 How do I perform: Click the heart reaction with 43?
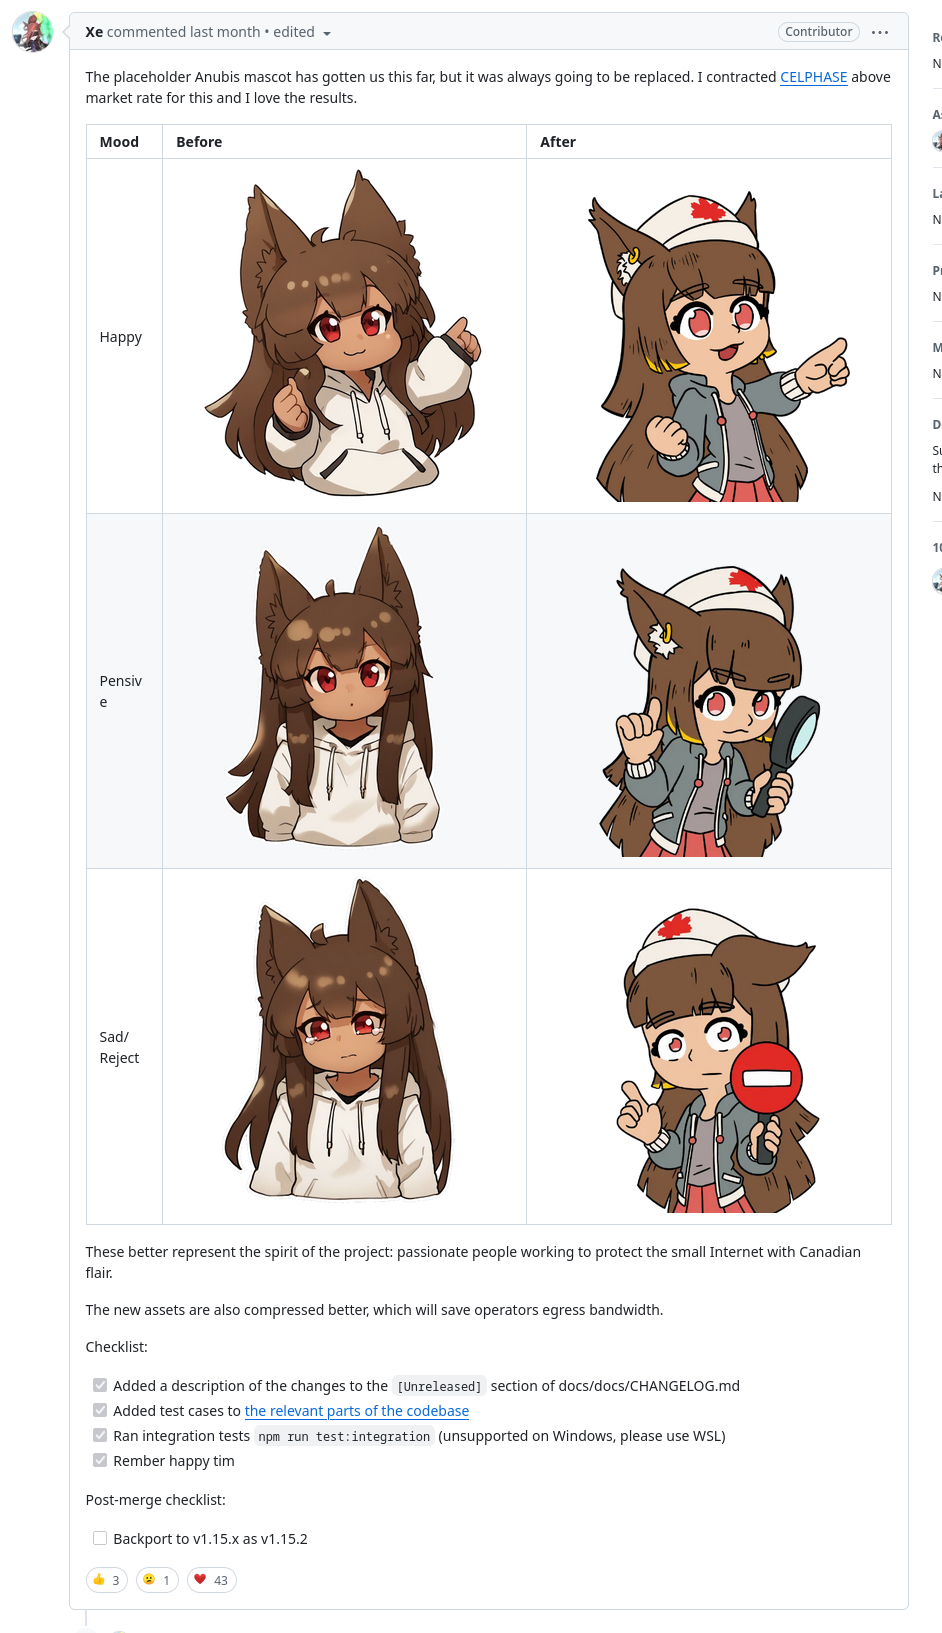coord(212,1580)
